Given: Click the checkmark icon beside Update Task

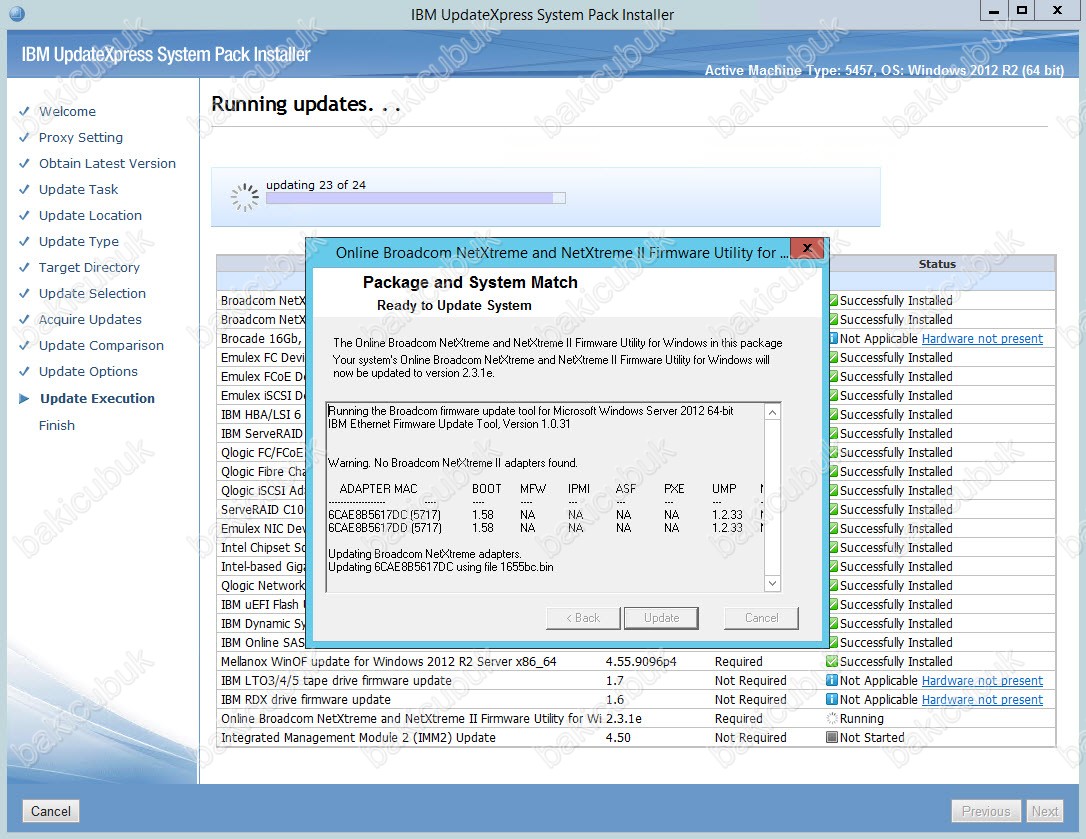Looking at the screenshot, I should click(24, 189).
